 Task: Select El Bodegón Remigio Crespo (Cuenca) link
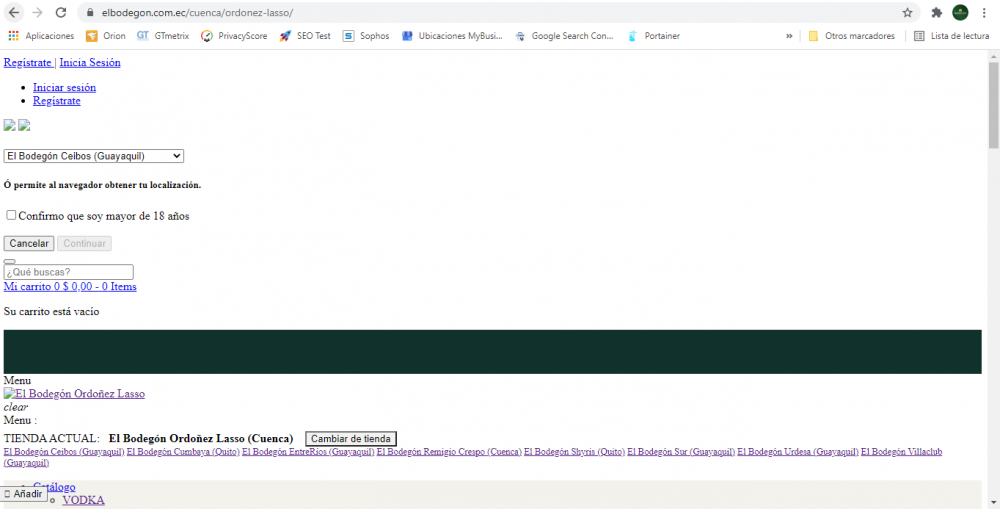pyautogui.click(x=449, y=452)
